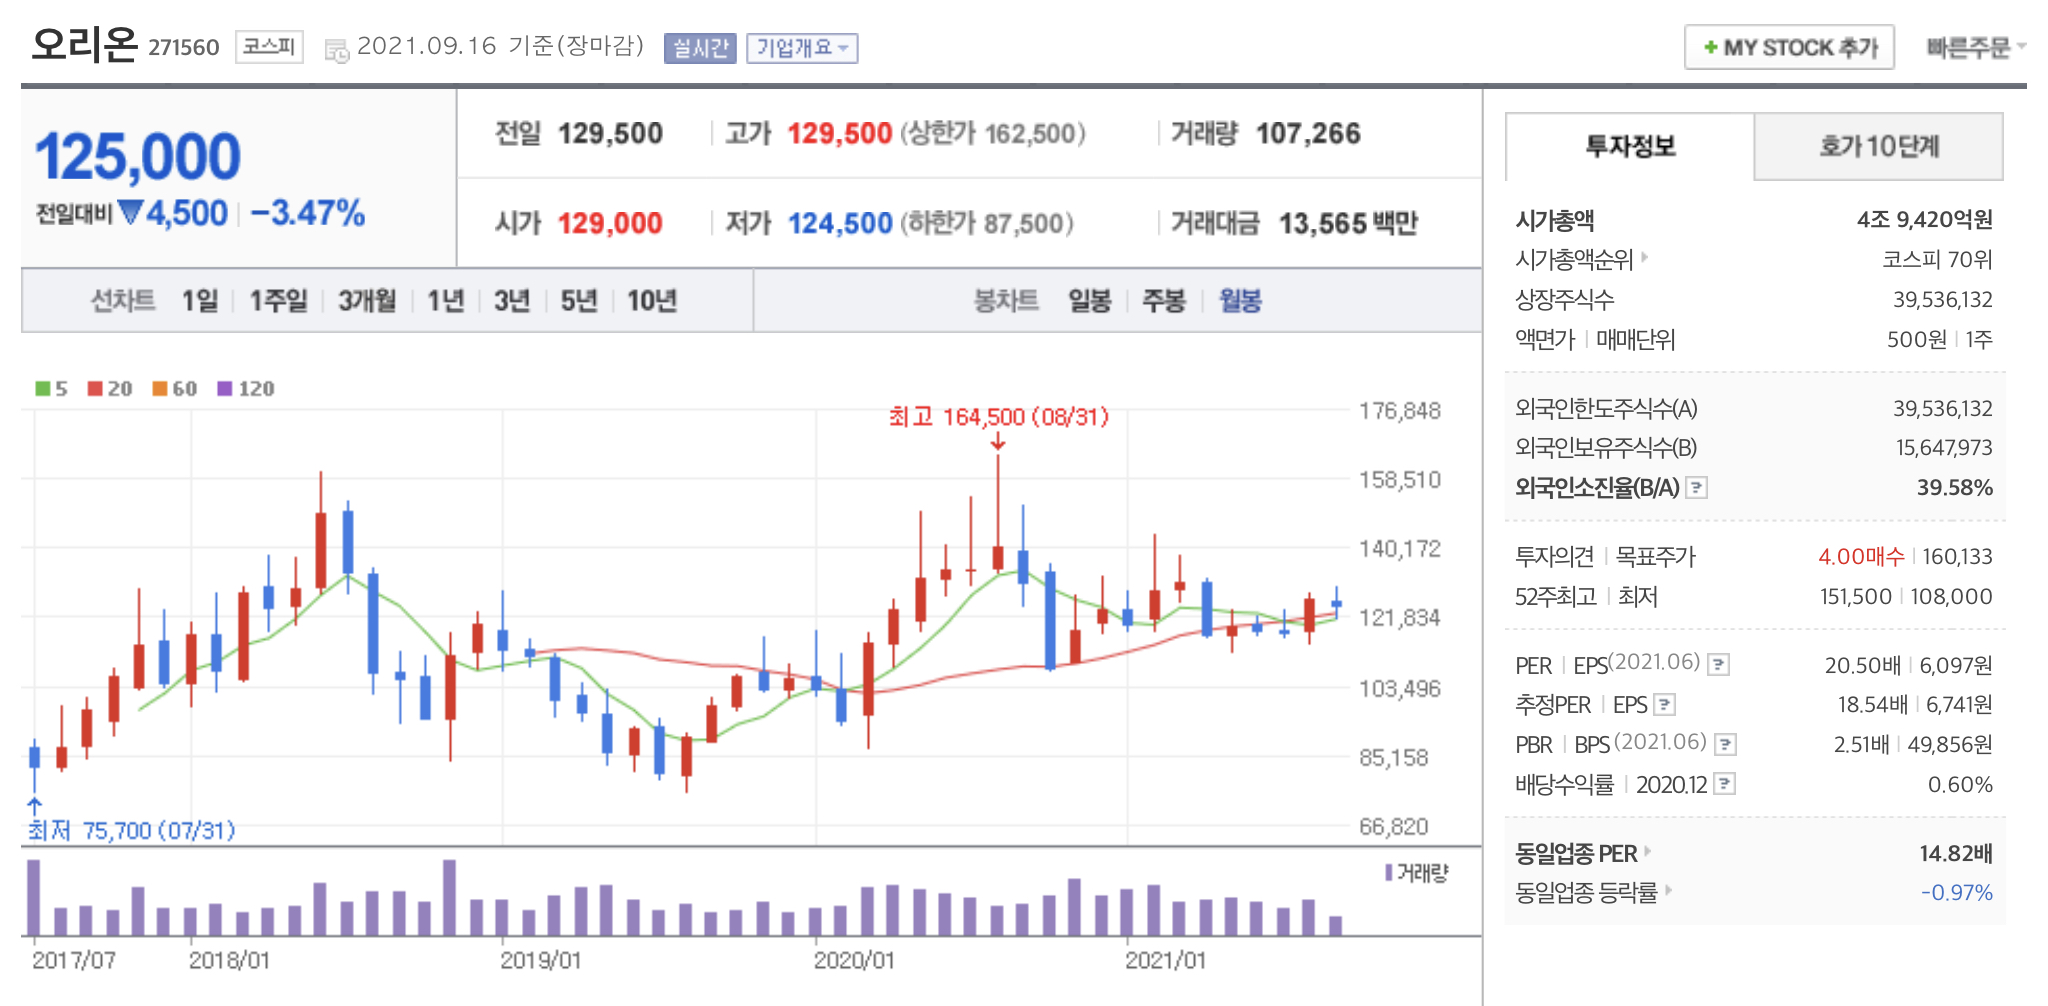The height and width of the screenshot is (1006, 2048).
Task: Click the 2019/01 axis label
Action: 540,961
